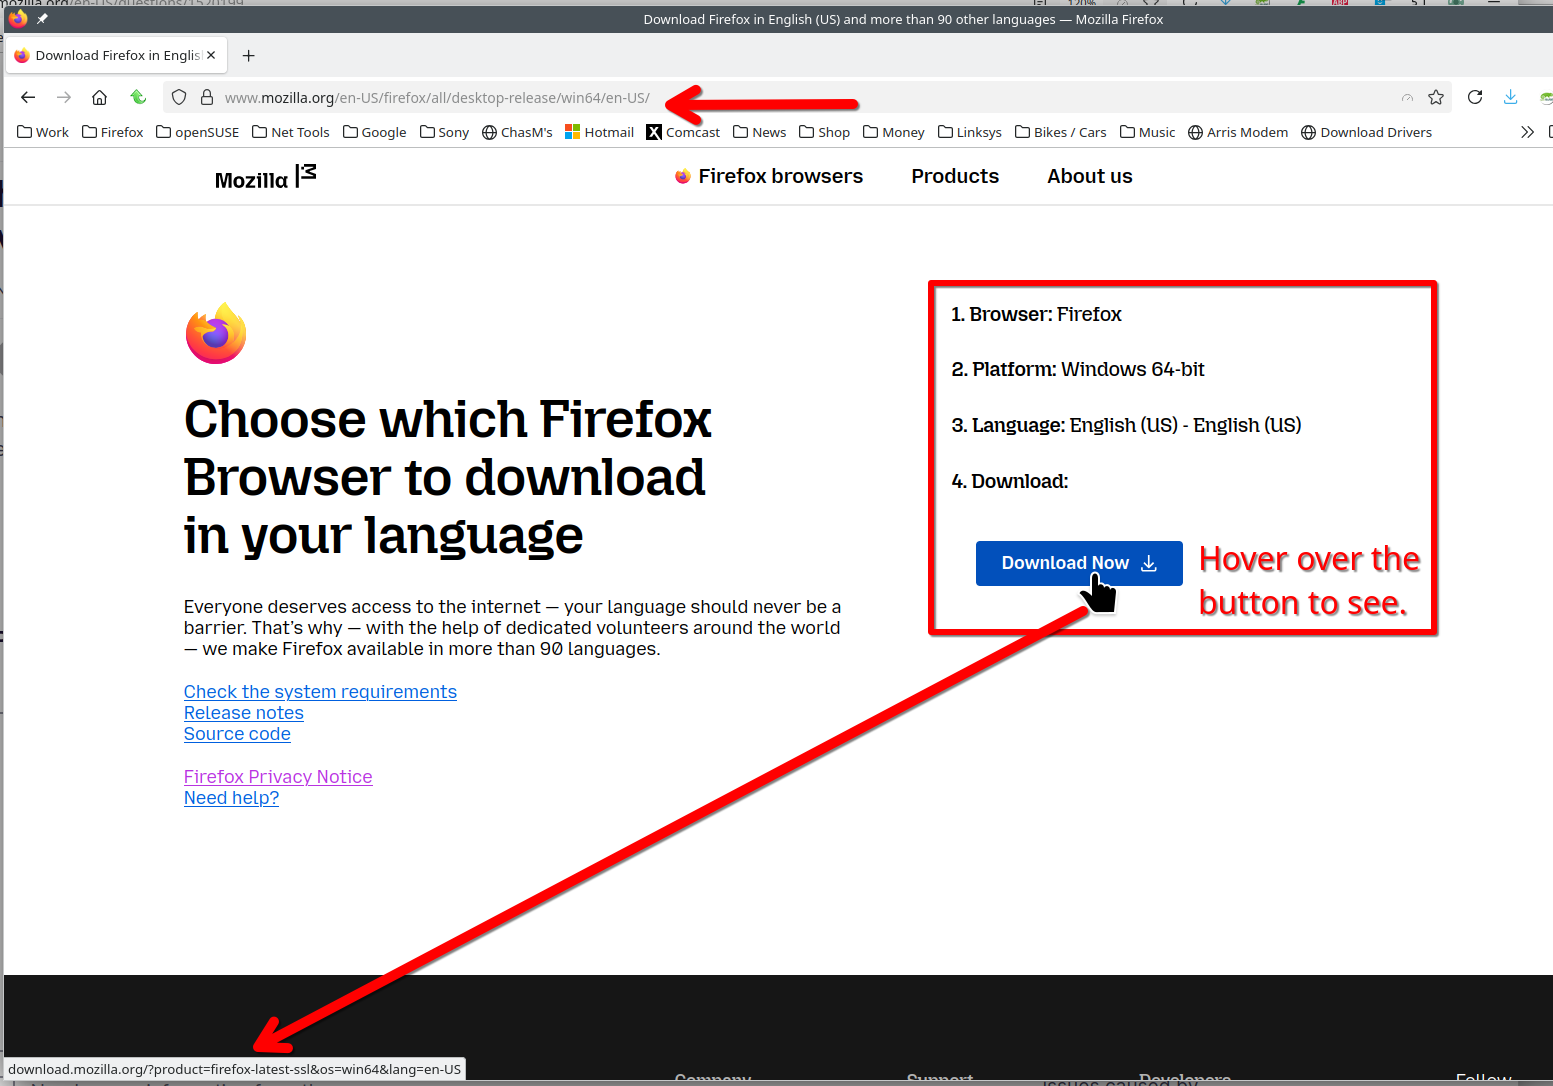Open a new tab with the plus button
This screenshot has height=1086, width=1553.
[249, 55]
